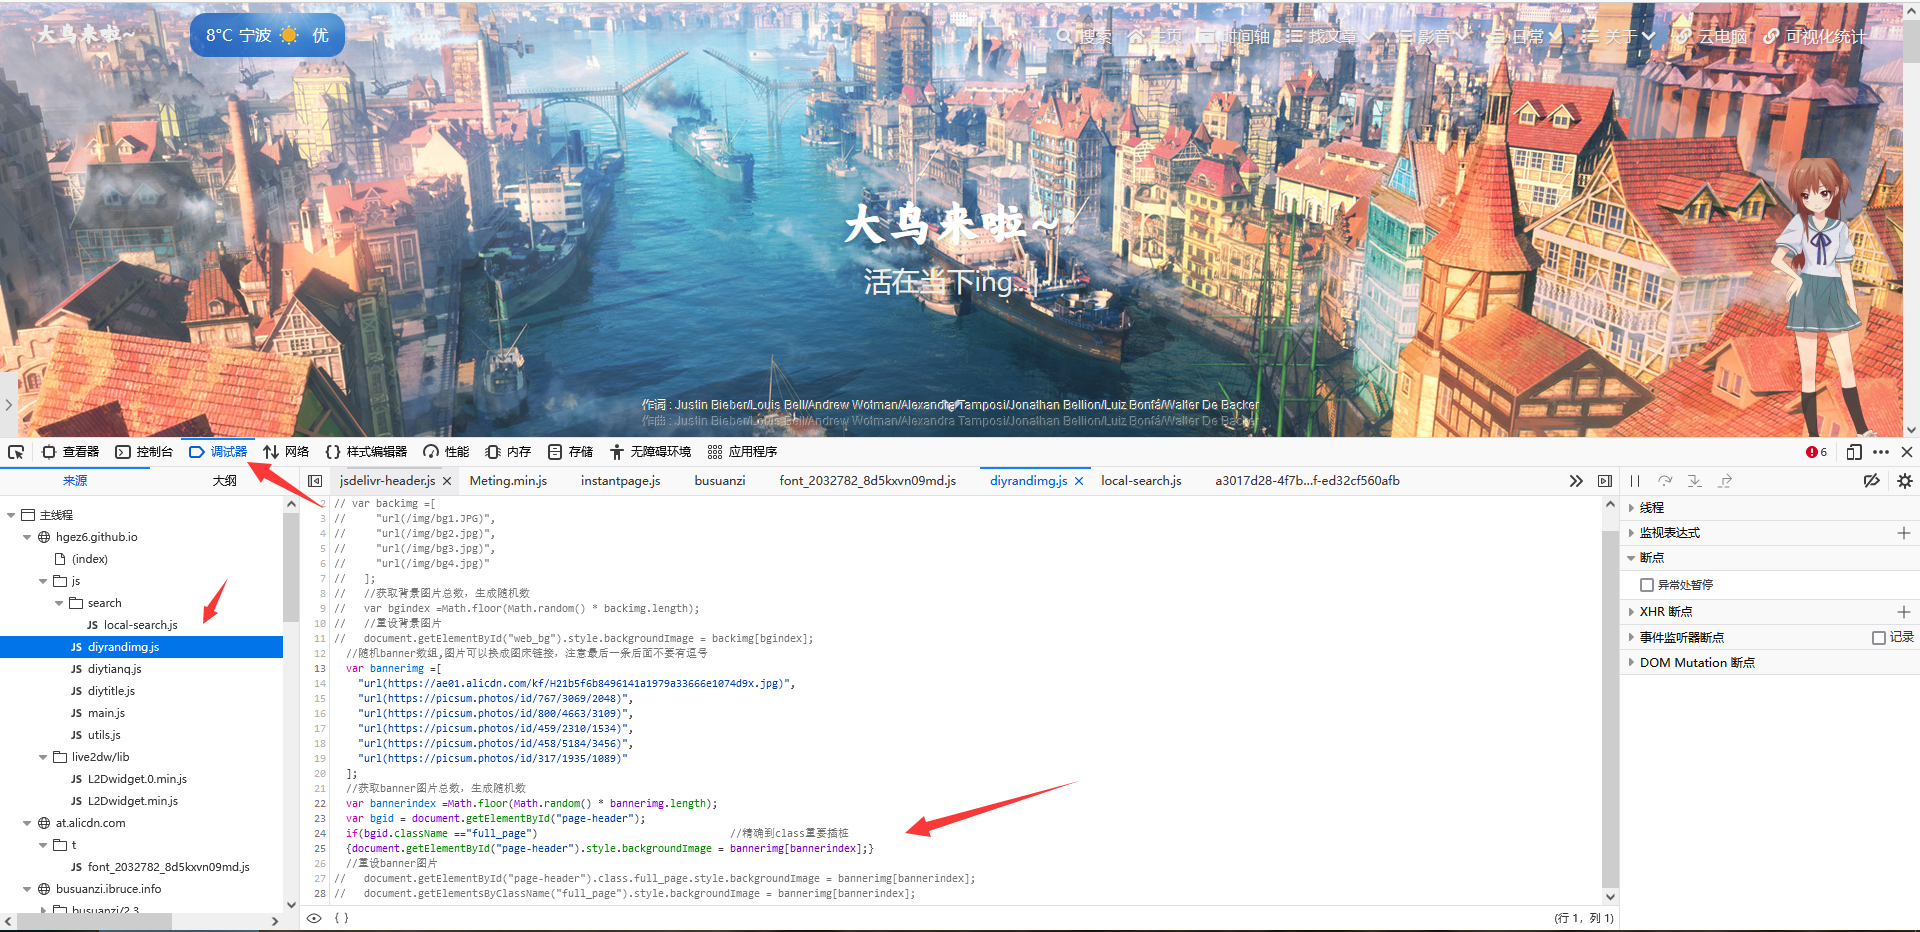Pause script execution
Viewport: 1920px width, 932px height.
1635,481
